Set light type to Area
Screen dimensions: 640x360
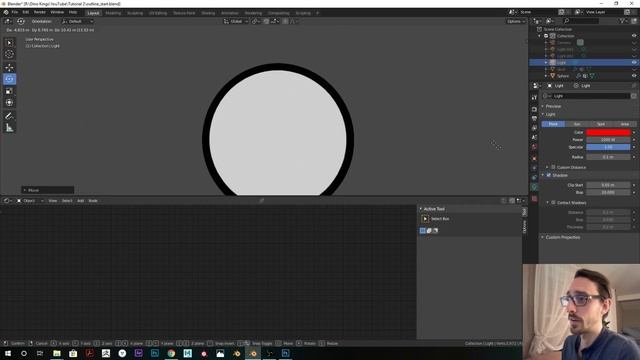[624, 124]
